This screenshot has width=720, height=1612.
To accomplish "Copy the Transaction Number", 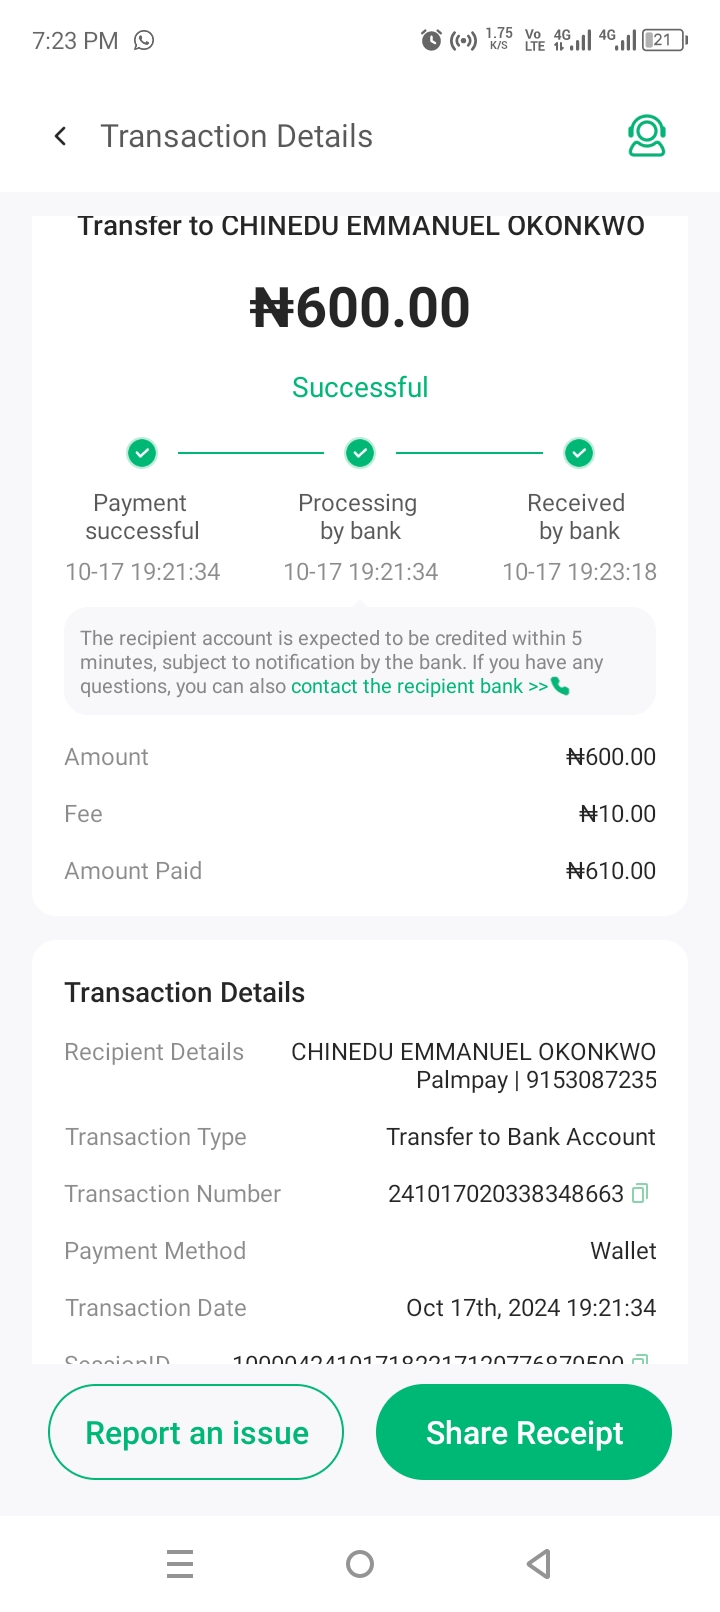I will click(x=641, y=1192).
